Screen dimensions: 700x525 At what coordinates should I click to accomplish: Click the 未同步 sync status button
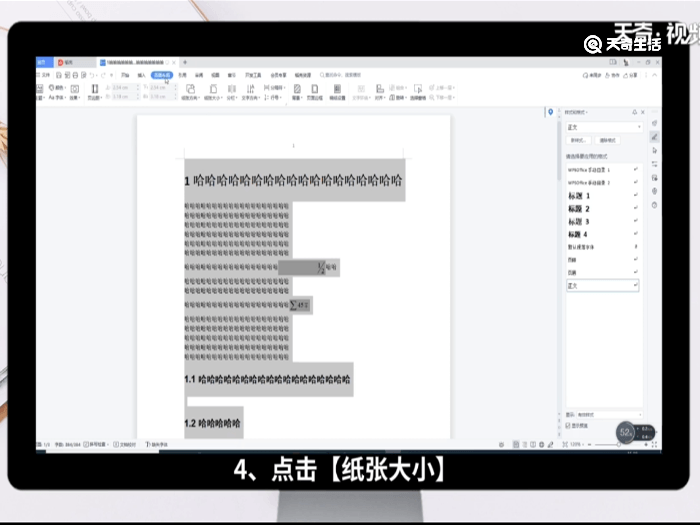tap(592, 75)
